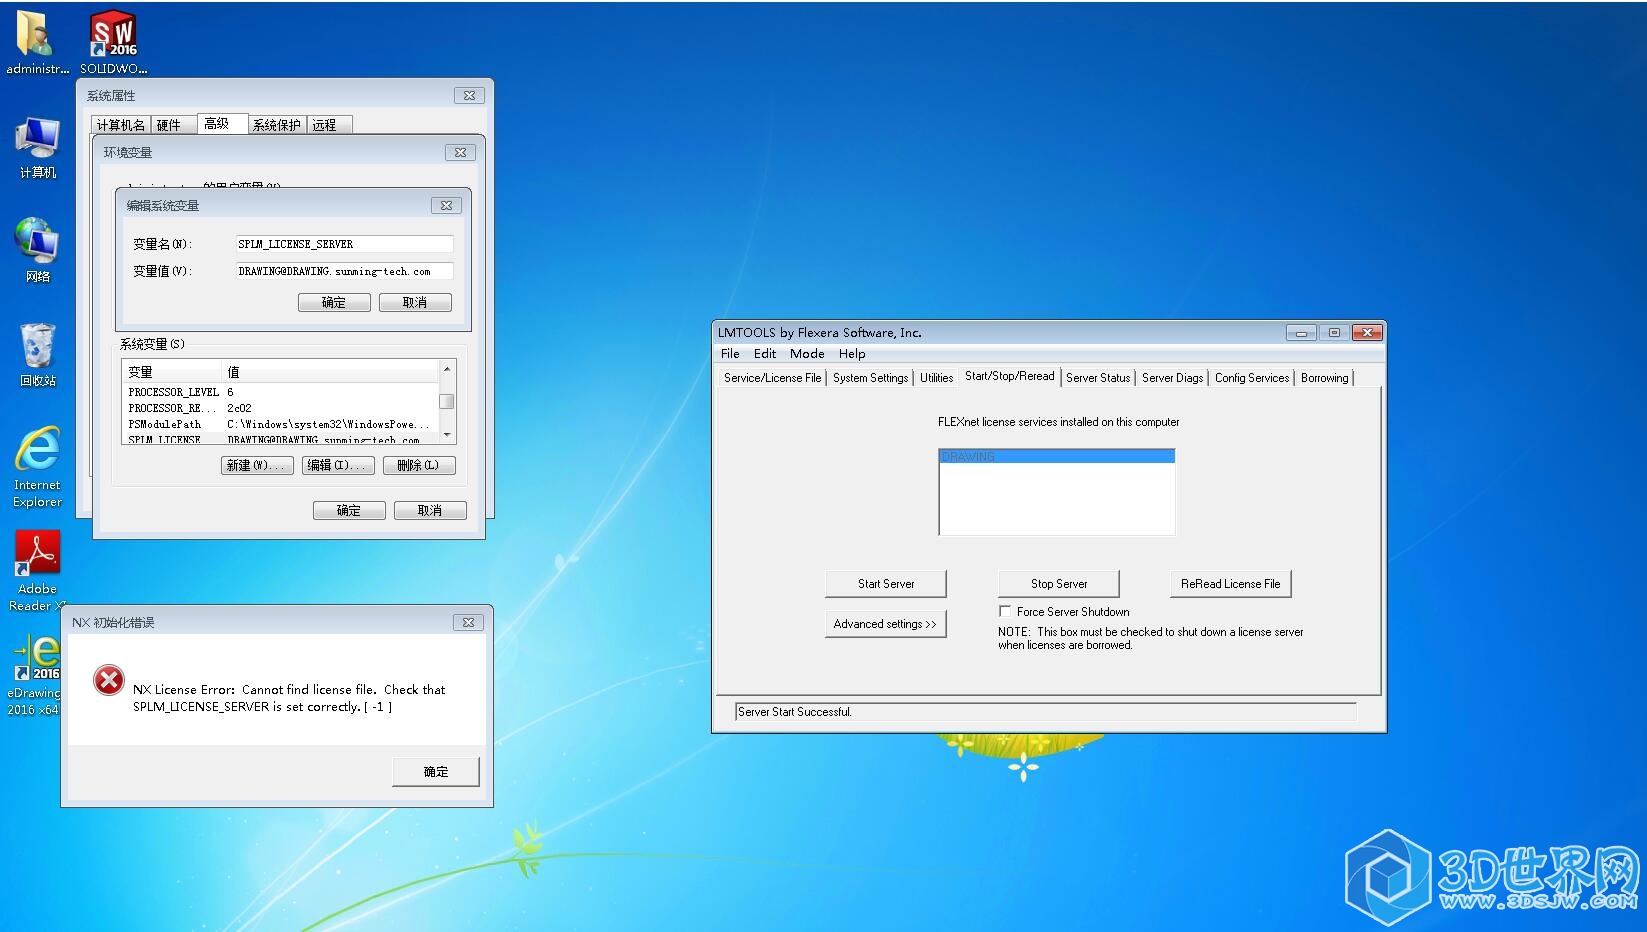Open the SOLIDWORKS 2016 desktop shortcut
1647x932 pixels.
pos(113,43)
